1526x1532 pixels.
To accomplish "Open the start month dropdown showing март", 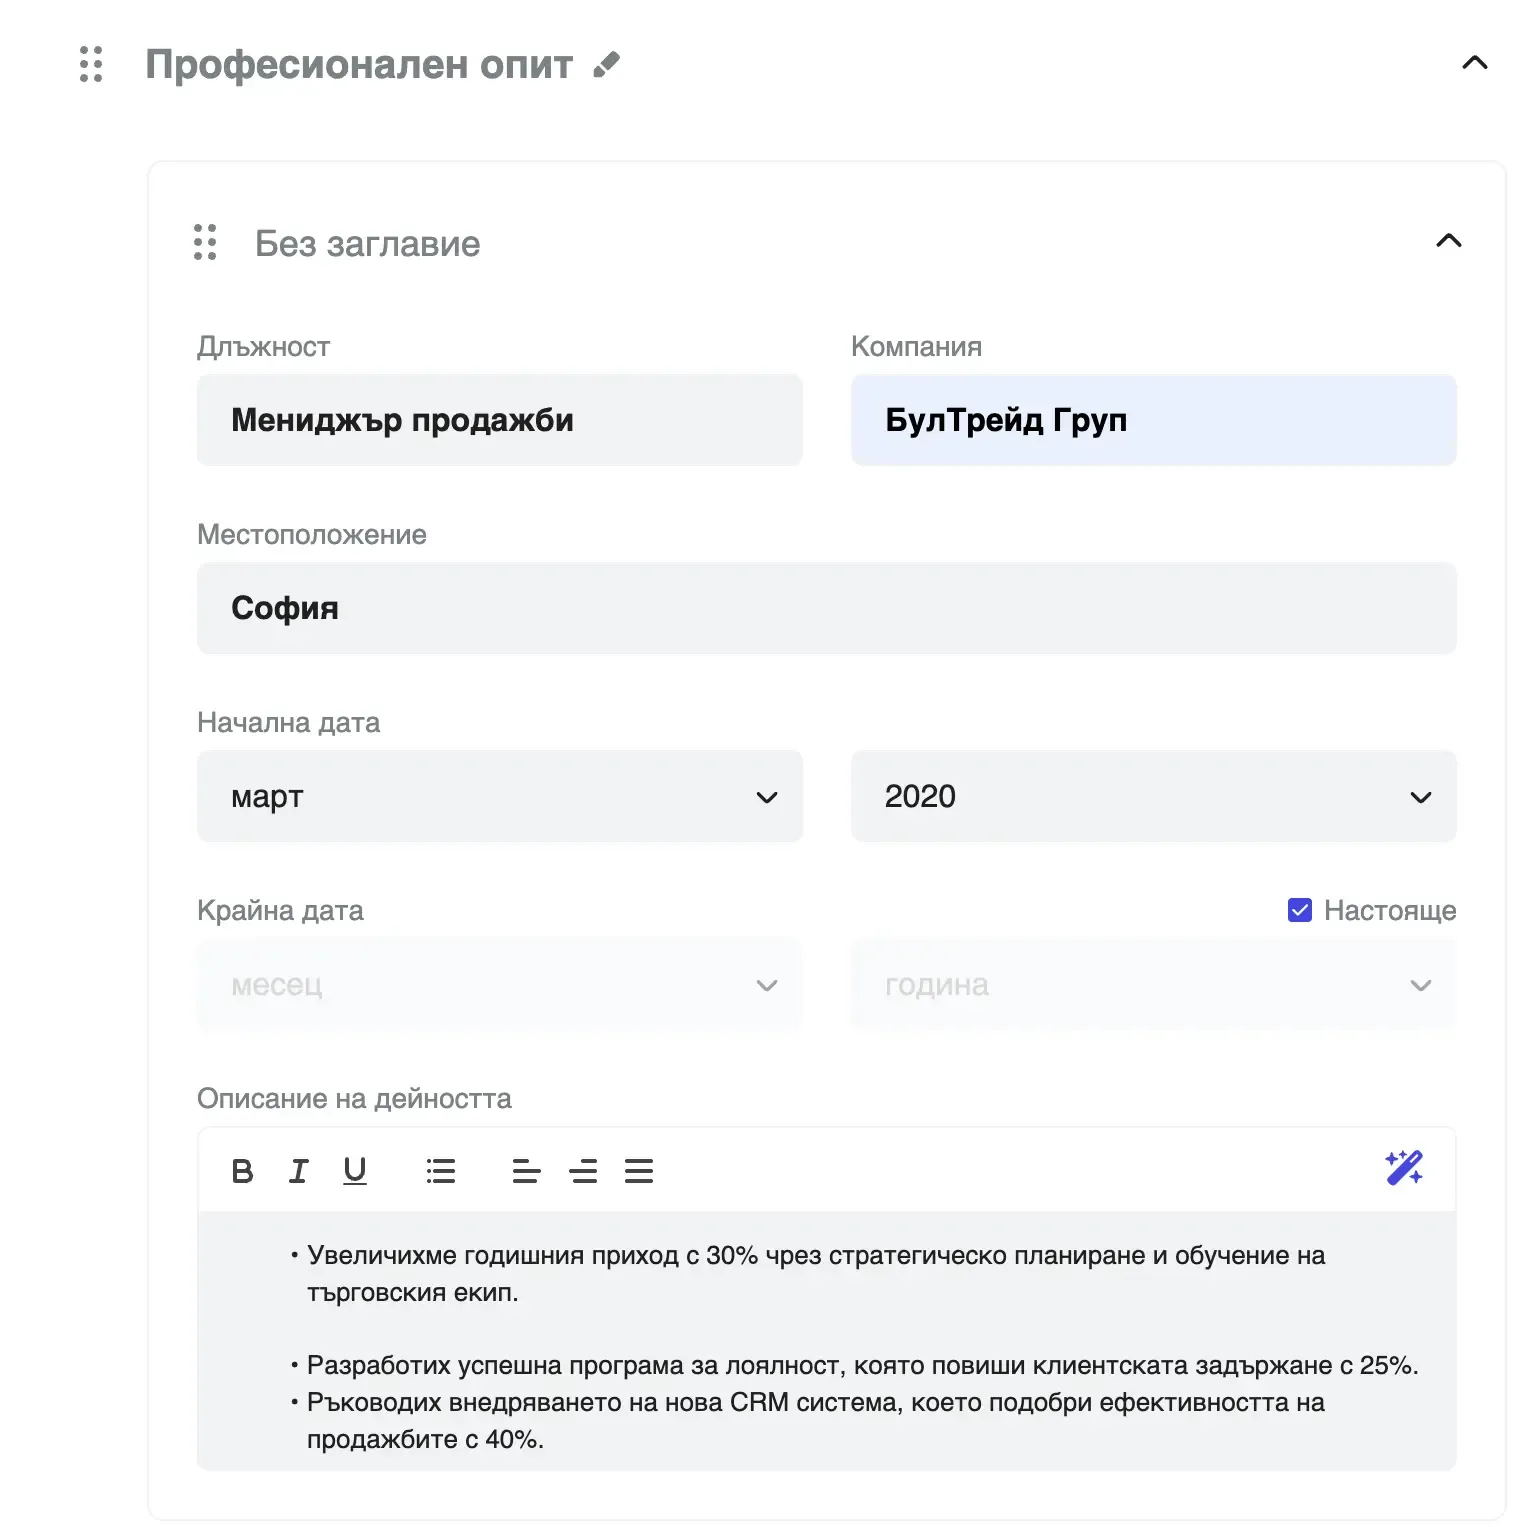I will click(500, 796).
